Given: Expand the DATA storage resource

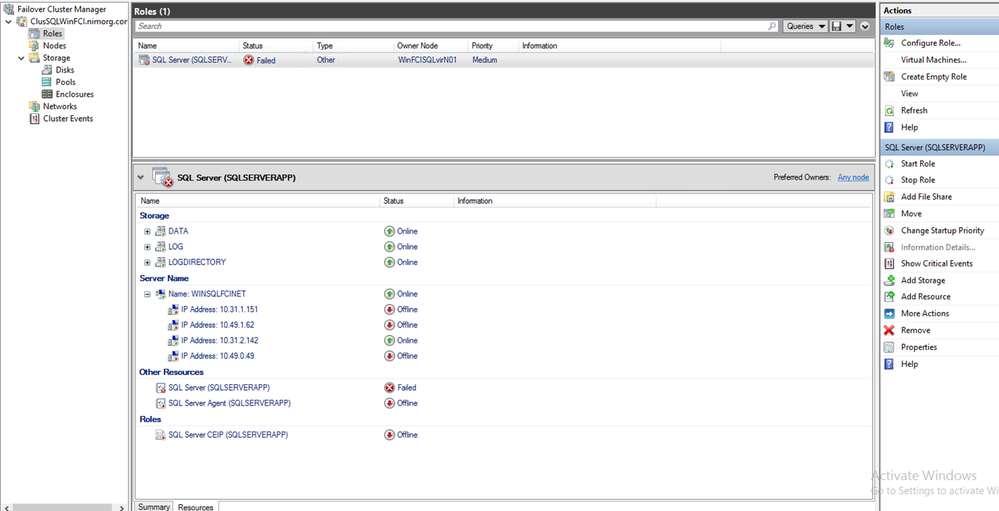Looking at the screenshot, I should 147,231.
